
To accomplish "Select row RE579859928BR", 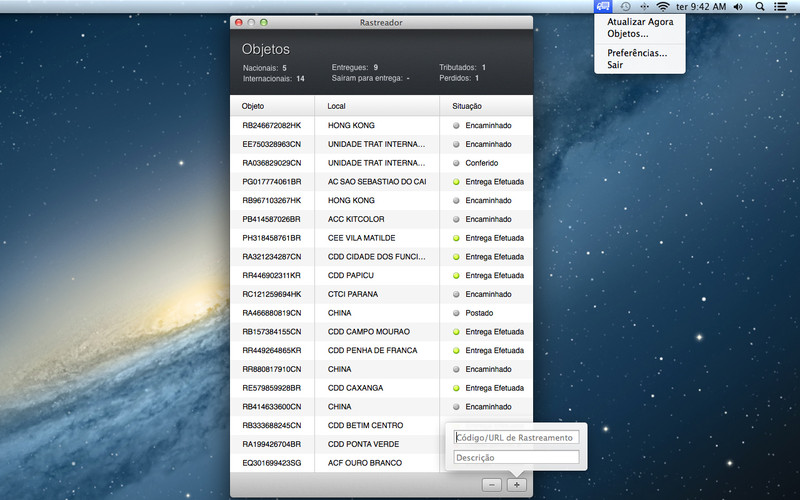I will coord(382,388).
